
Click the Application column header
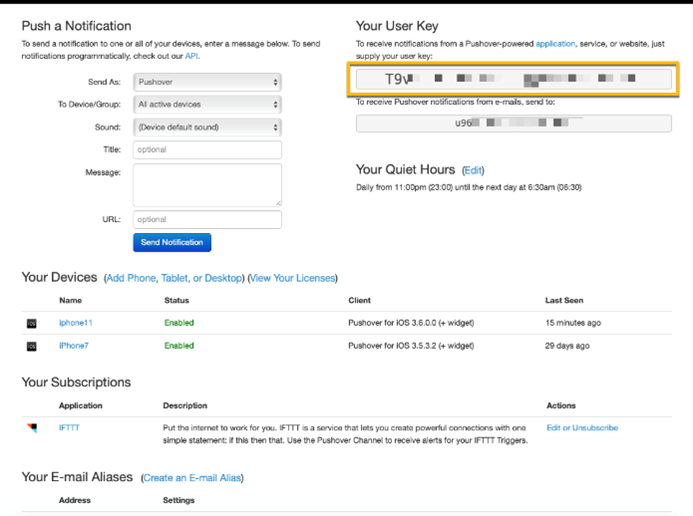click(x=80, y=406)
